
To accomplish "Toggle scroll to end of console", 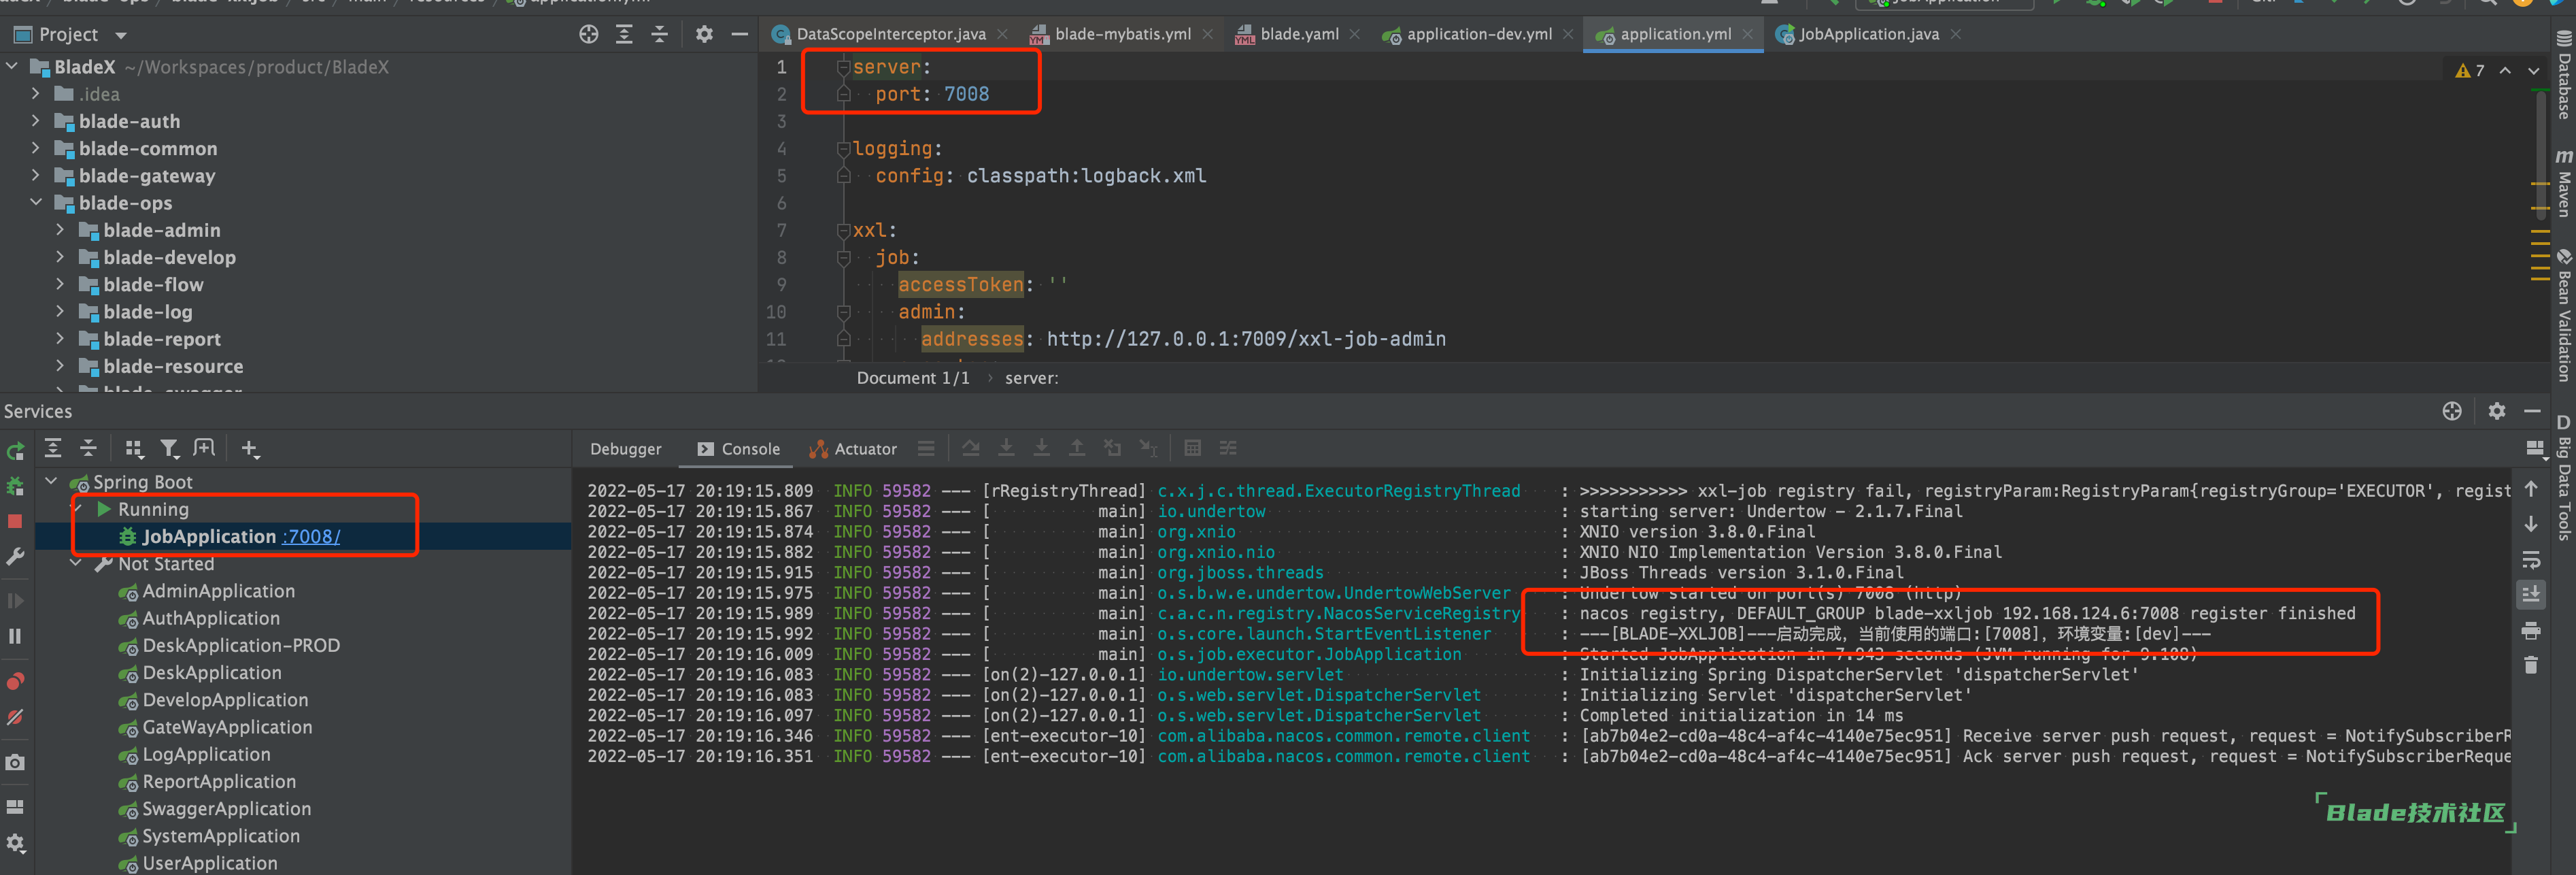I will pyautogui.click(x=2531, y=594).
